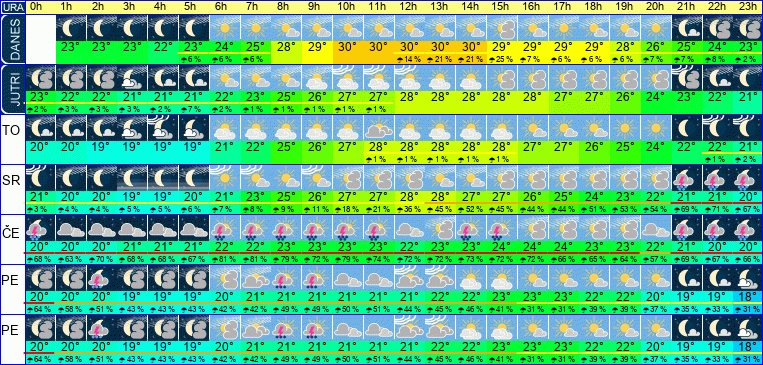Select the windy sun icon for JUTRI 10h

pos(347,78)
